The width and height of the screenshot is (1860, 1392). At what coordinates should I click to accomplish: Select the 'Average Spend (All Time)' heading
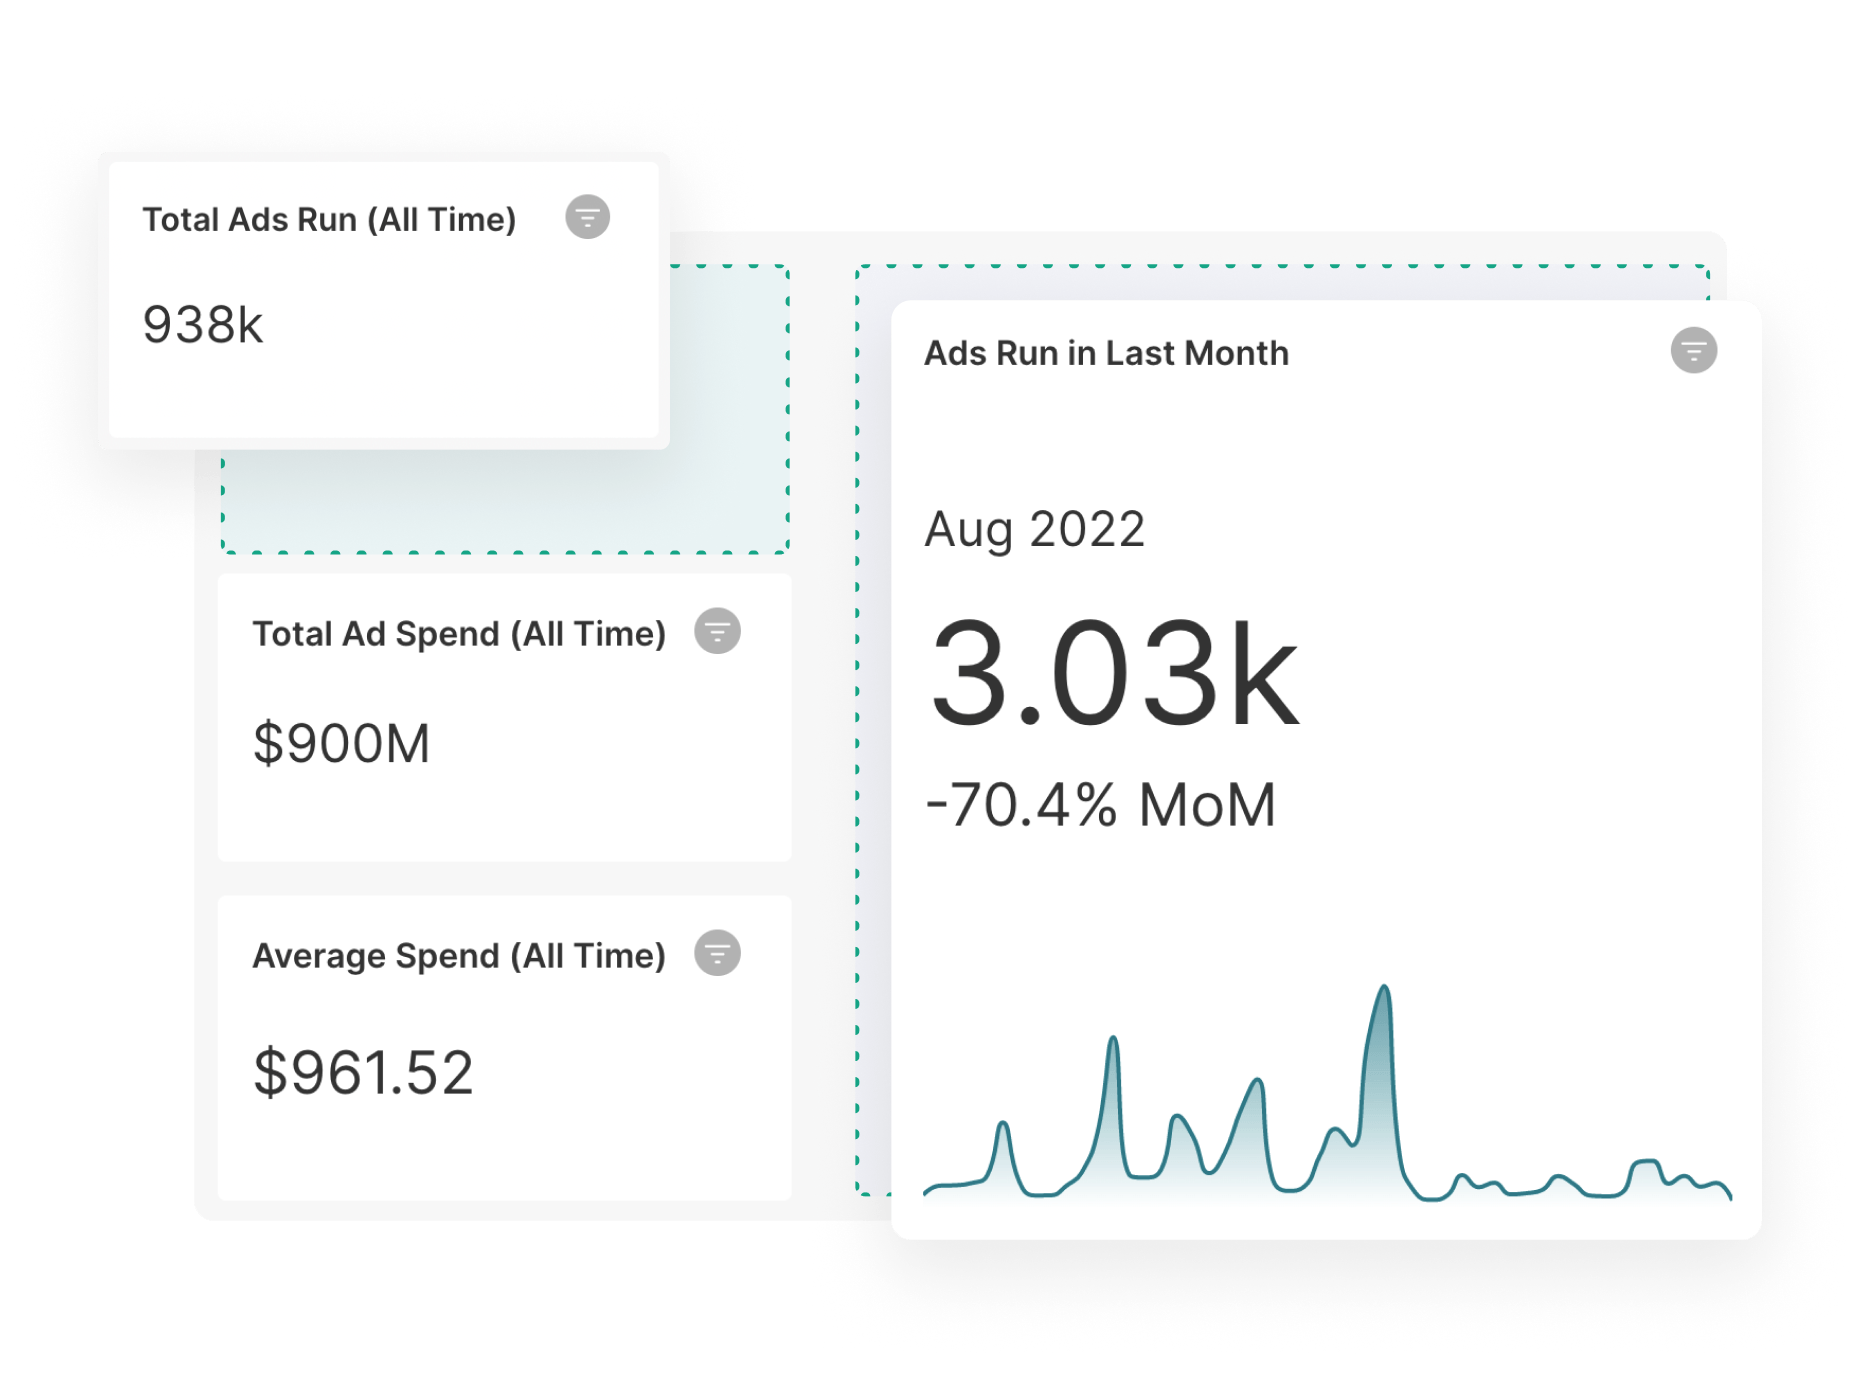click(458, 956)
